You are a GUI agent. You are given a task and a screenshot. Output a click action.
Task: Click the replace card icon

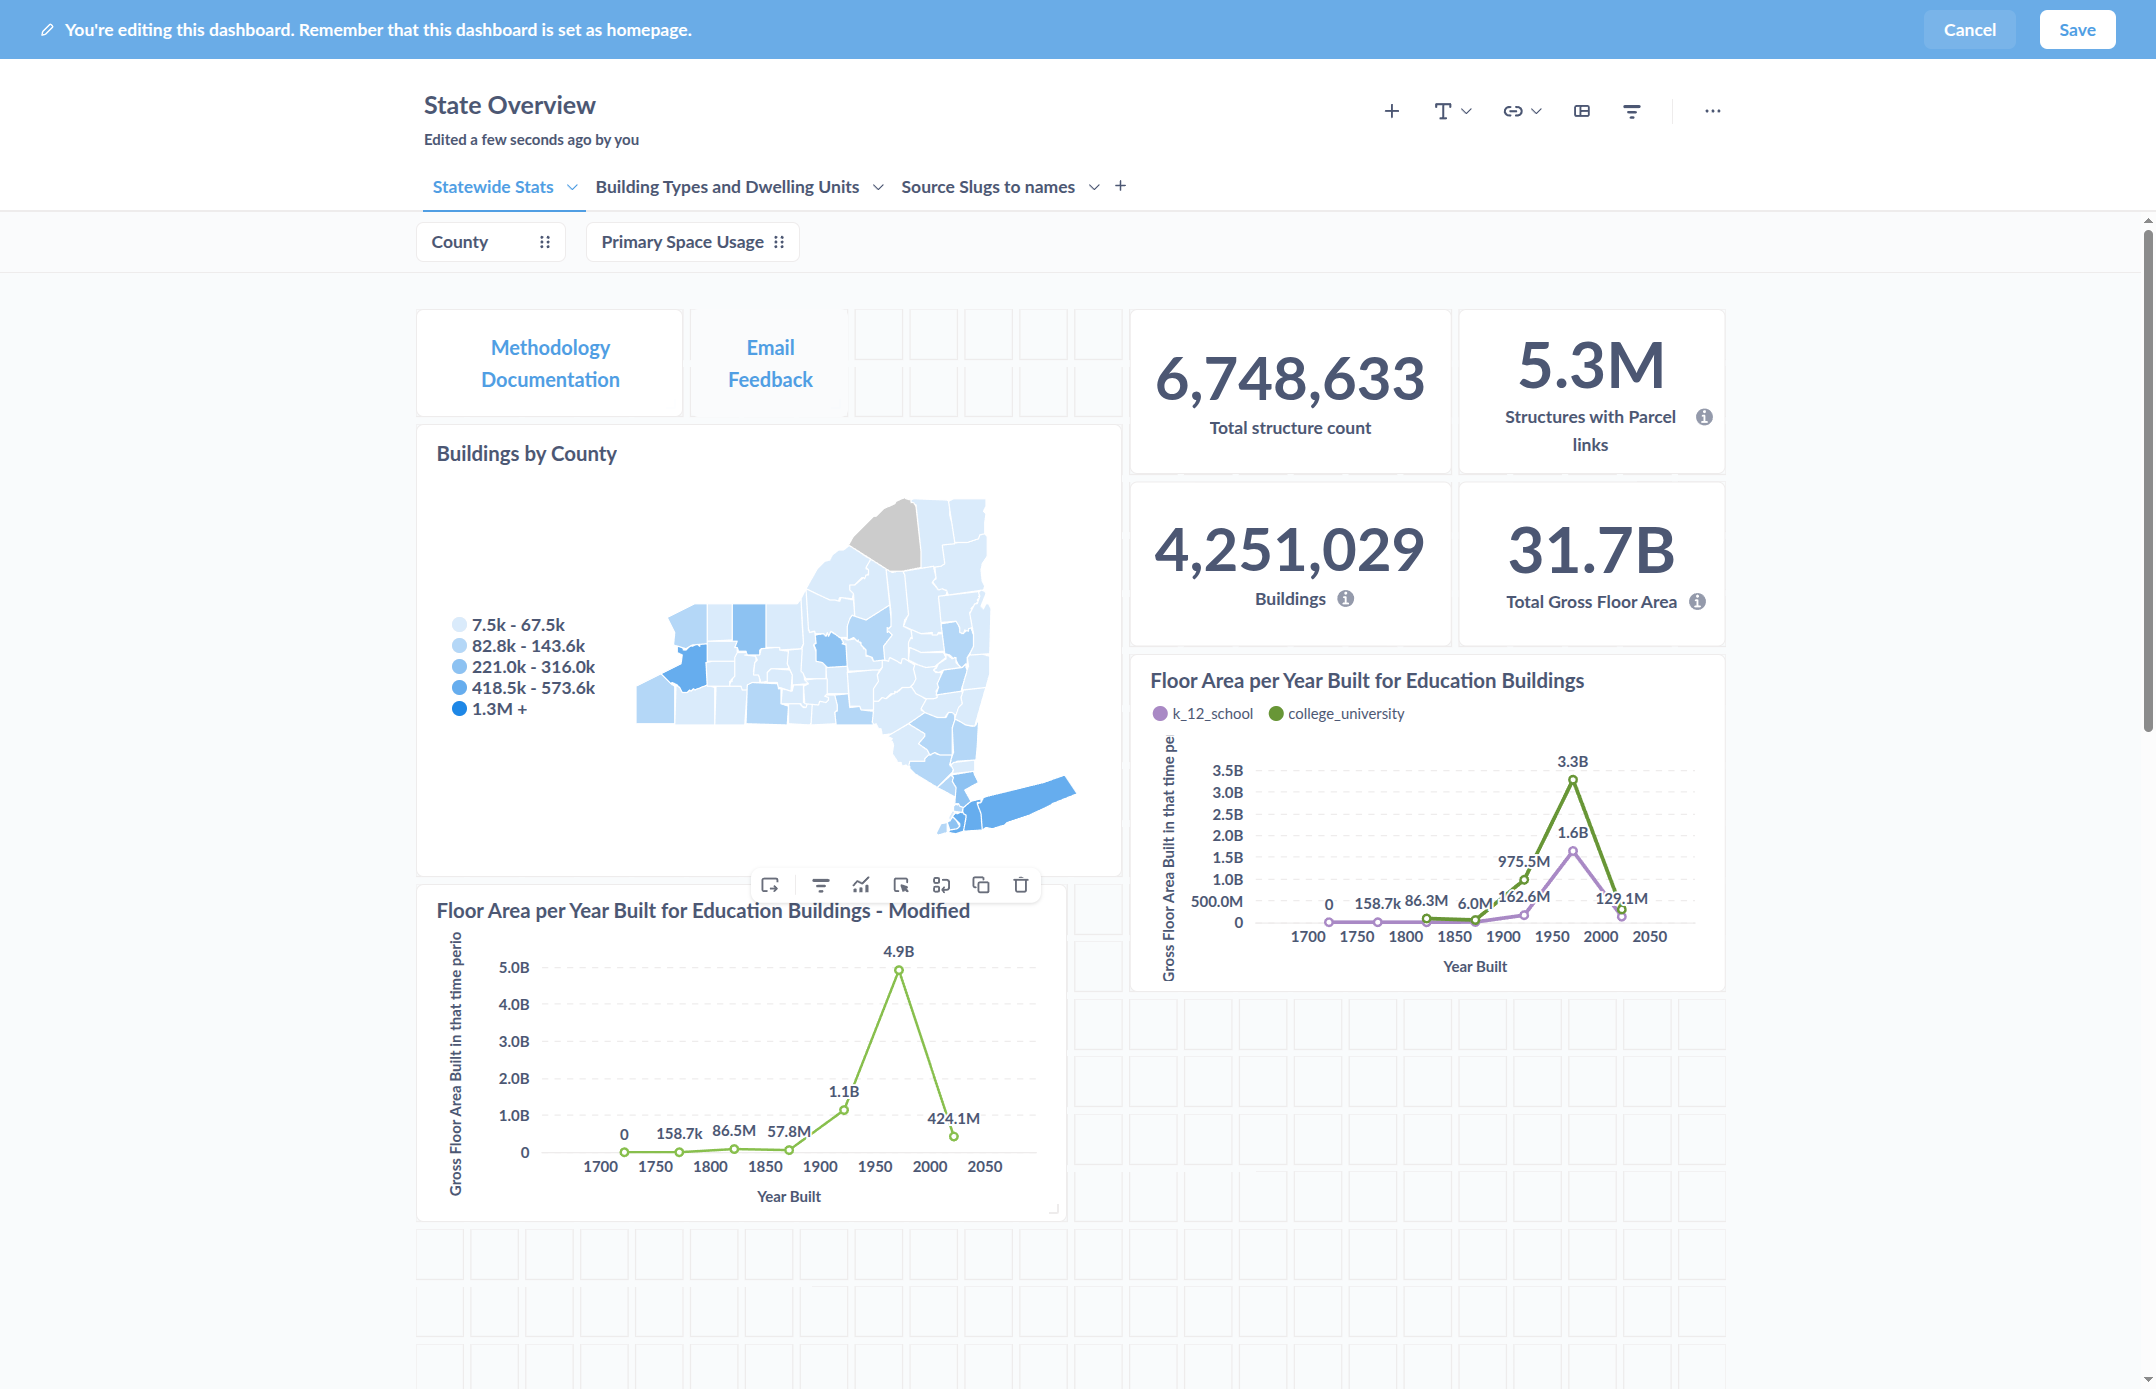[x=941, y=885]
